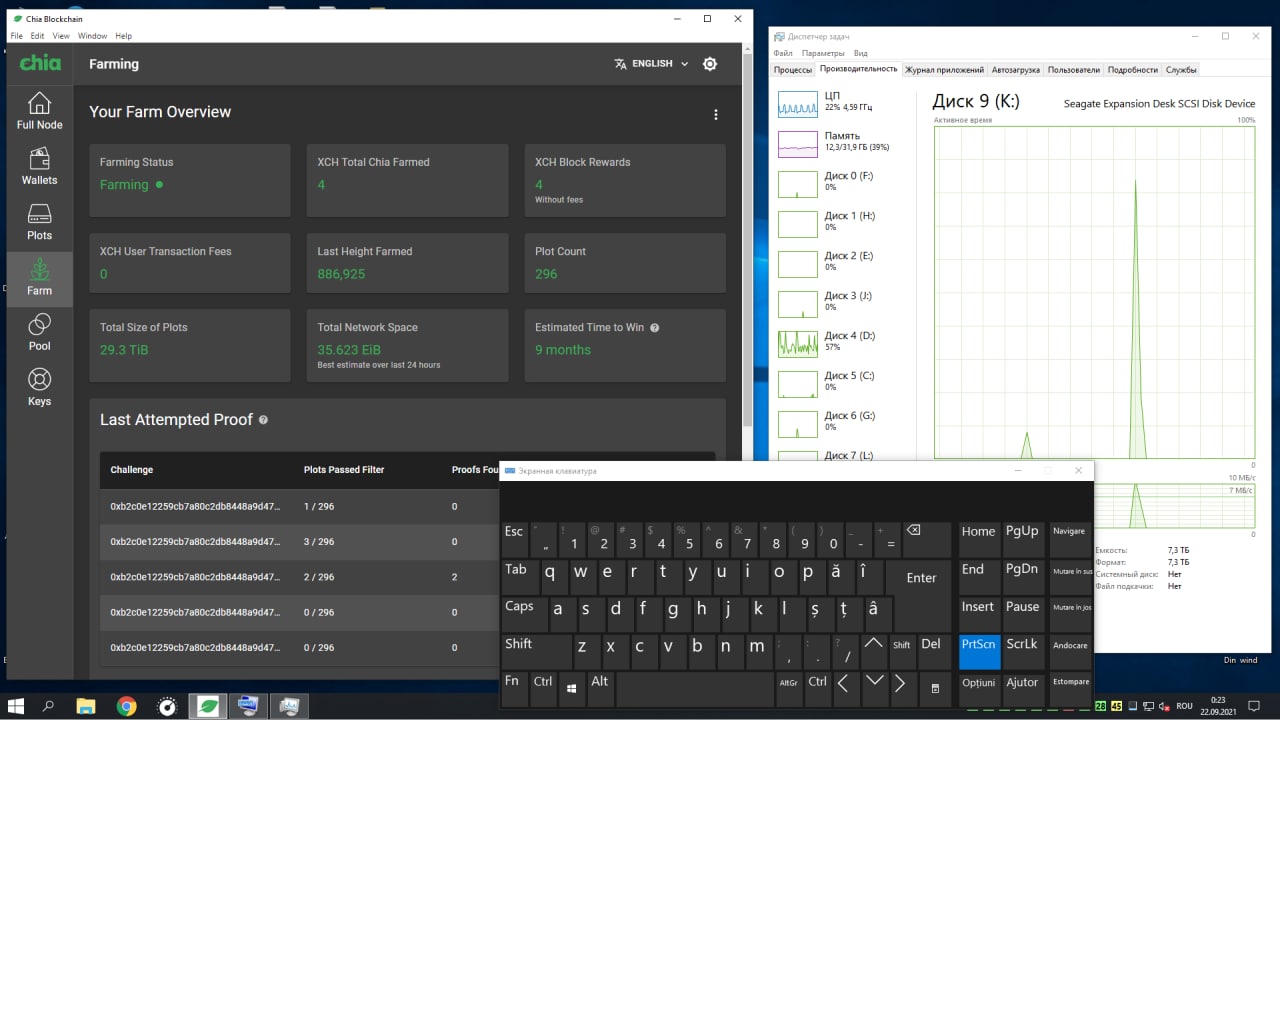Toggle Caps key on on-screen keyboard
Viewport: 1280px width, 1014px height.
(522, 614)
